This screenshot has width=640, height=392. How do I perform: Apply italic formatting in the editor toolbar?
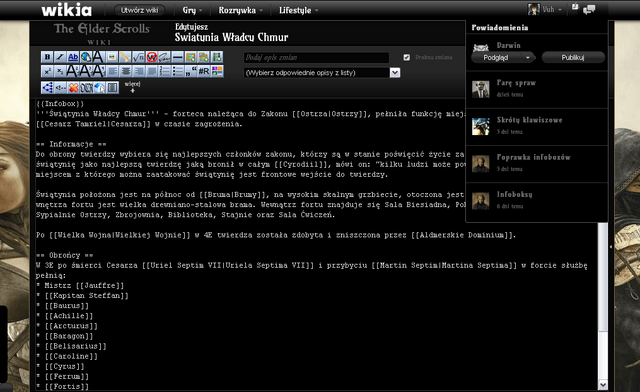(x=60, y=57)
